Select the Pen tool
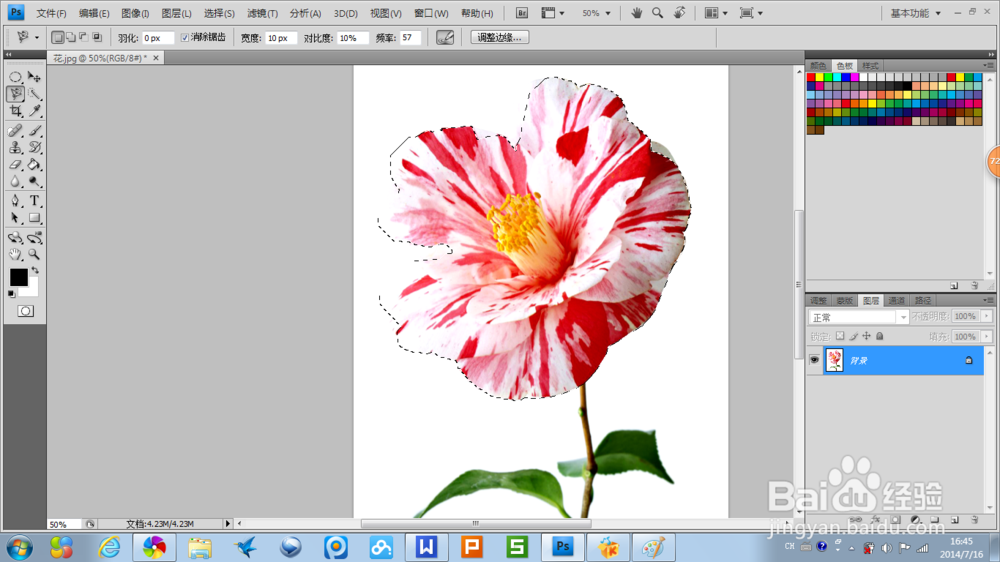Viewport: 1000px width, 562px height. 15,201
